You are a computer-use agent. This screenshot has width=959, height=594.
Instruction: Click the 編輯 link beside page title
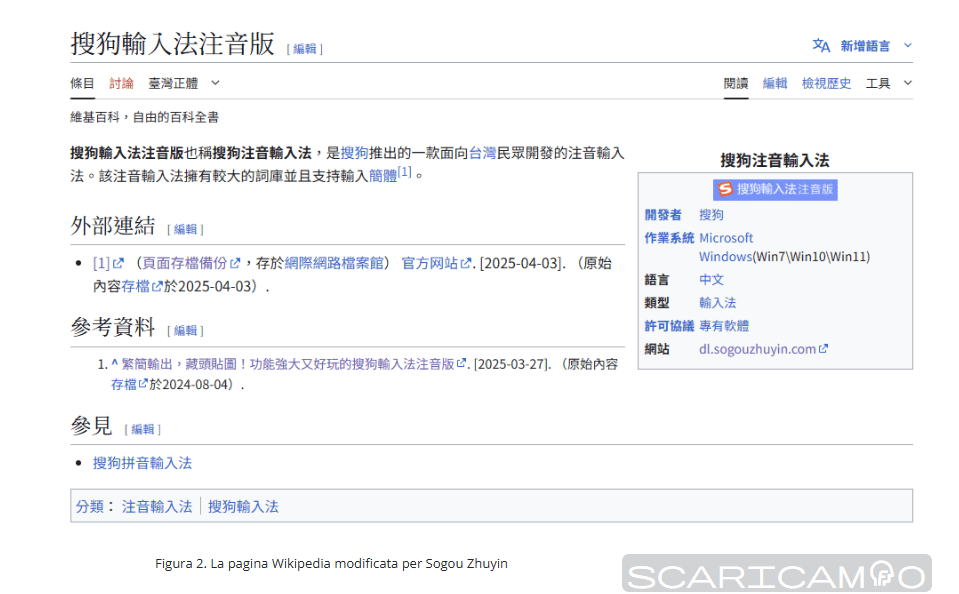(305, 49)
